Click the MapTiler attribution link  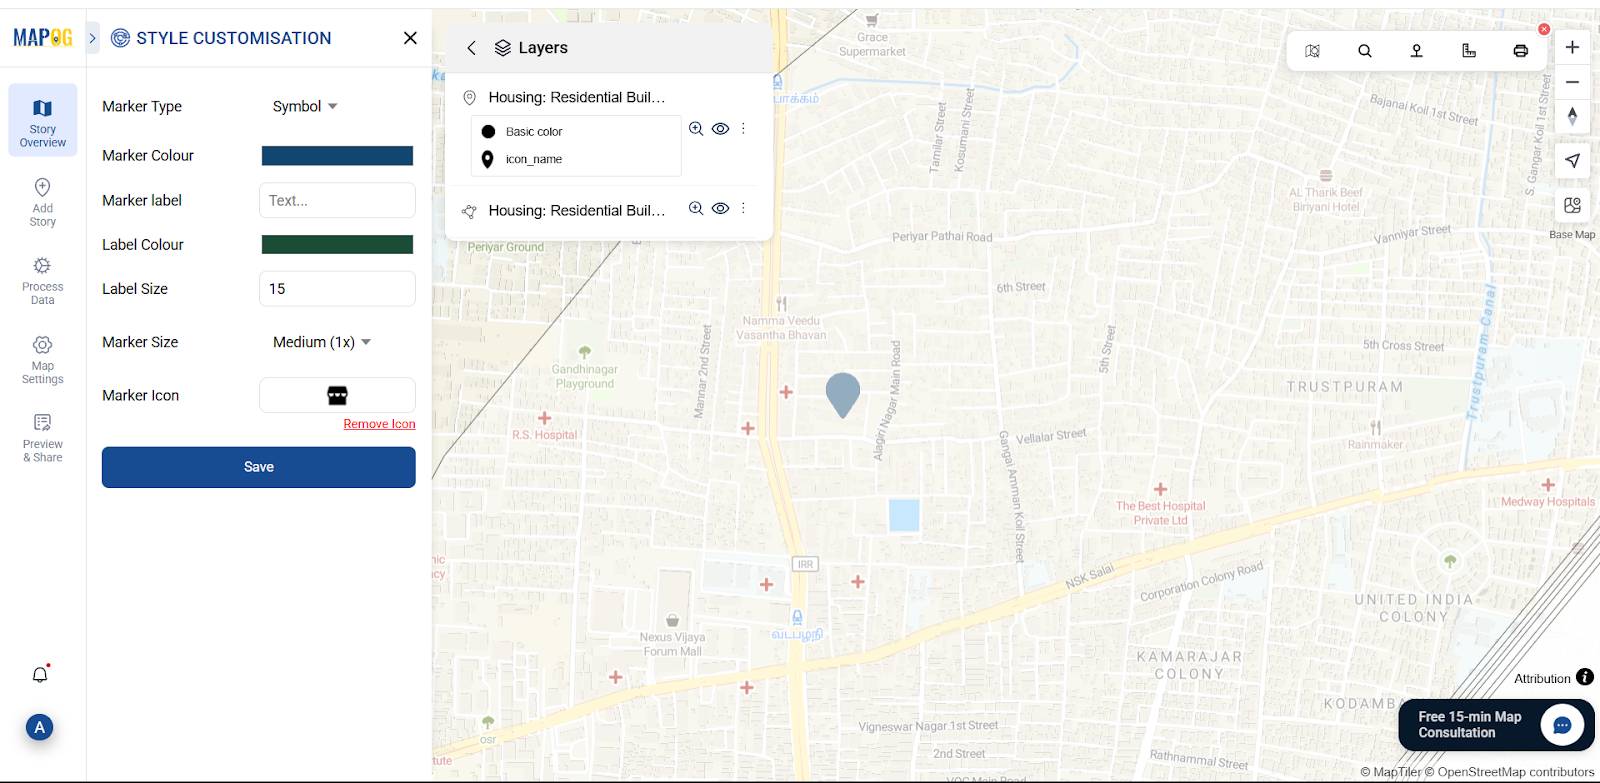[1390, 772]
